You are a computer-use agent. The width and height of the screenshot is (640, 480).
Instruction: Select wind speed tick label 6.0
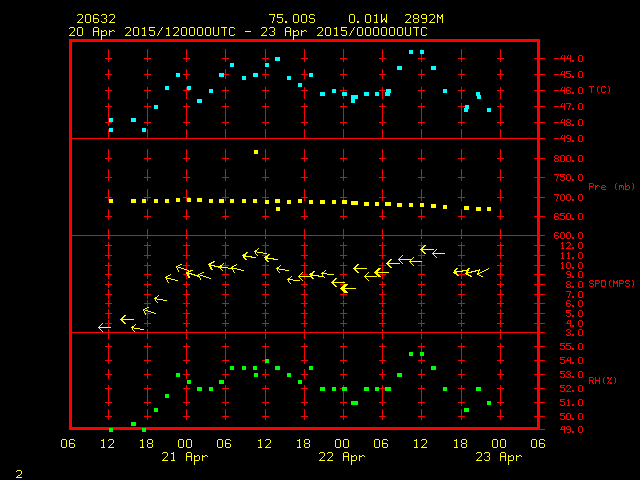(x=574, y=304)
